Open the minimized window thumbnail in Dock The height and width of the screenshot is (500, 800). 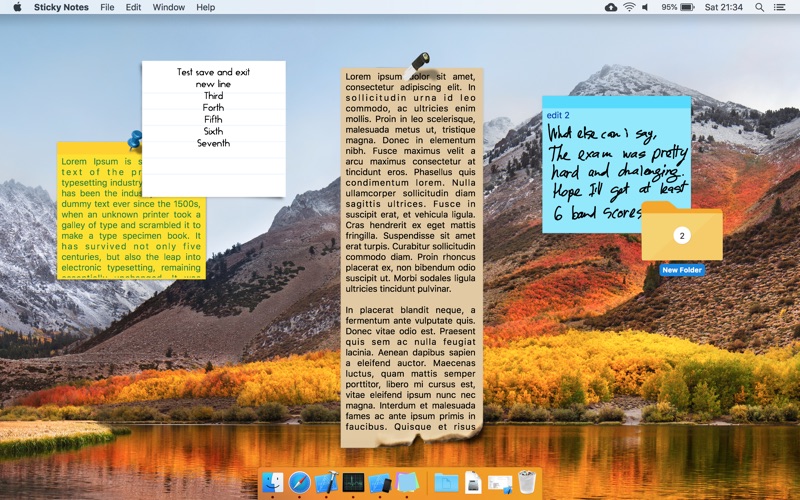click(x=500, y=483)
